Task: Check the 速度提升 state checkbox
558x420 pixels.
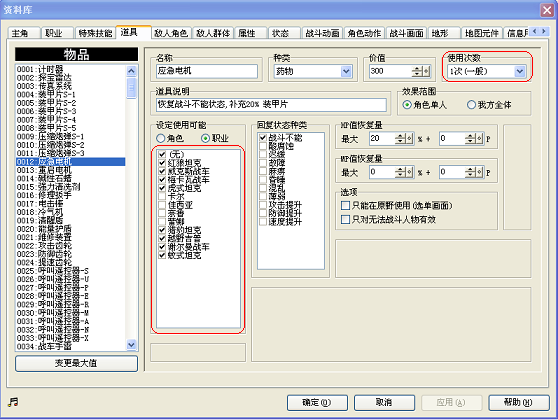Action: point(263,222)
